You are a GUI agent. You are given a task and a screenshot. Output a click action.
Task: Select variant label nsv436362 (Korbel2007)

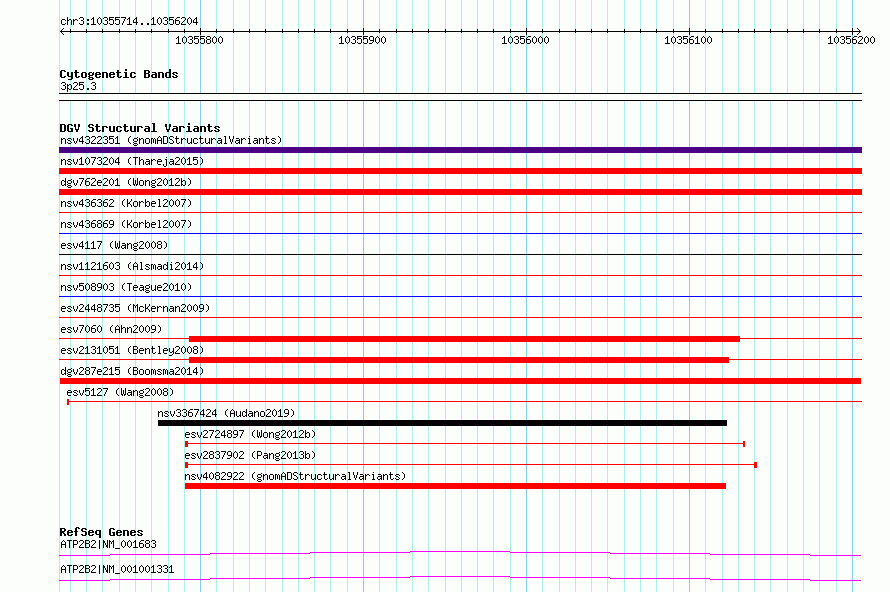(126, 203)
